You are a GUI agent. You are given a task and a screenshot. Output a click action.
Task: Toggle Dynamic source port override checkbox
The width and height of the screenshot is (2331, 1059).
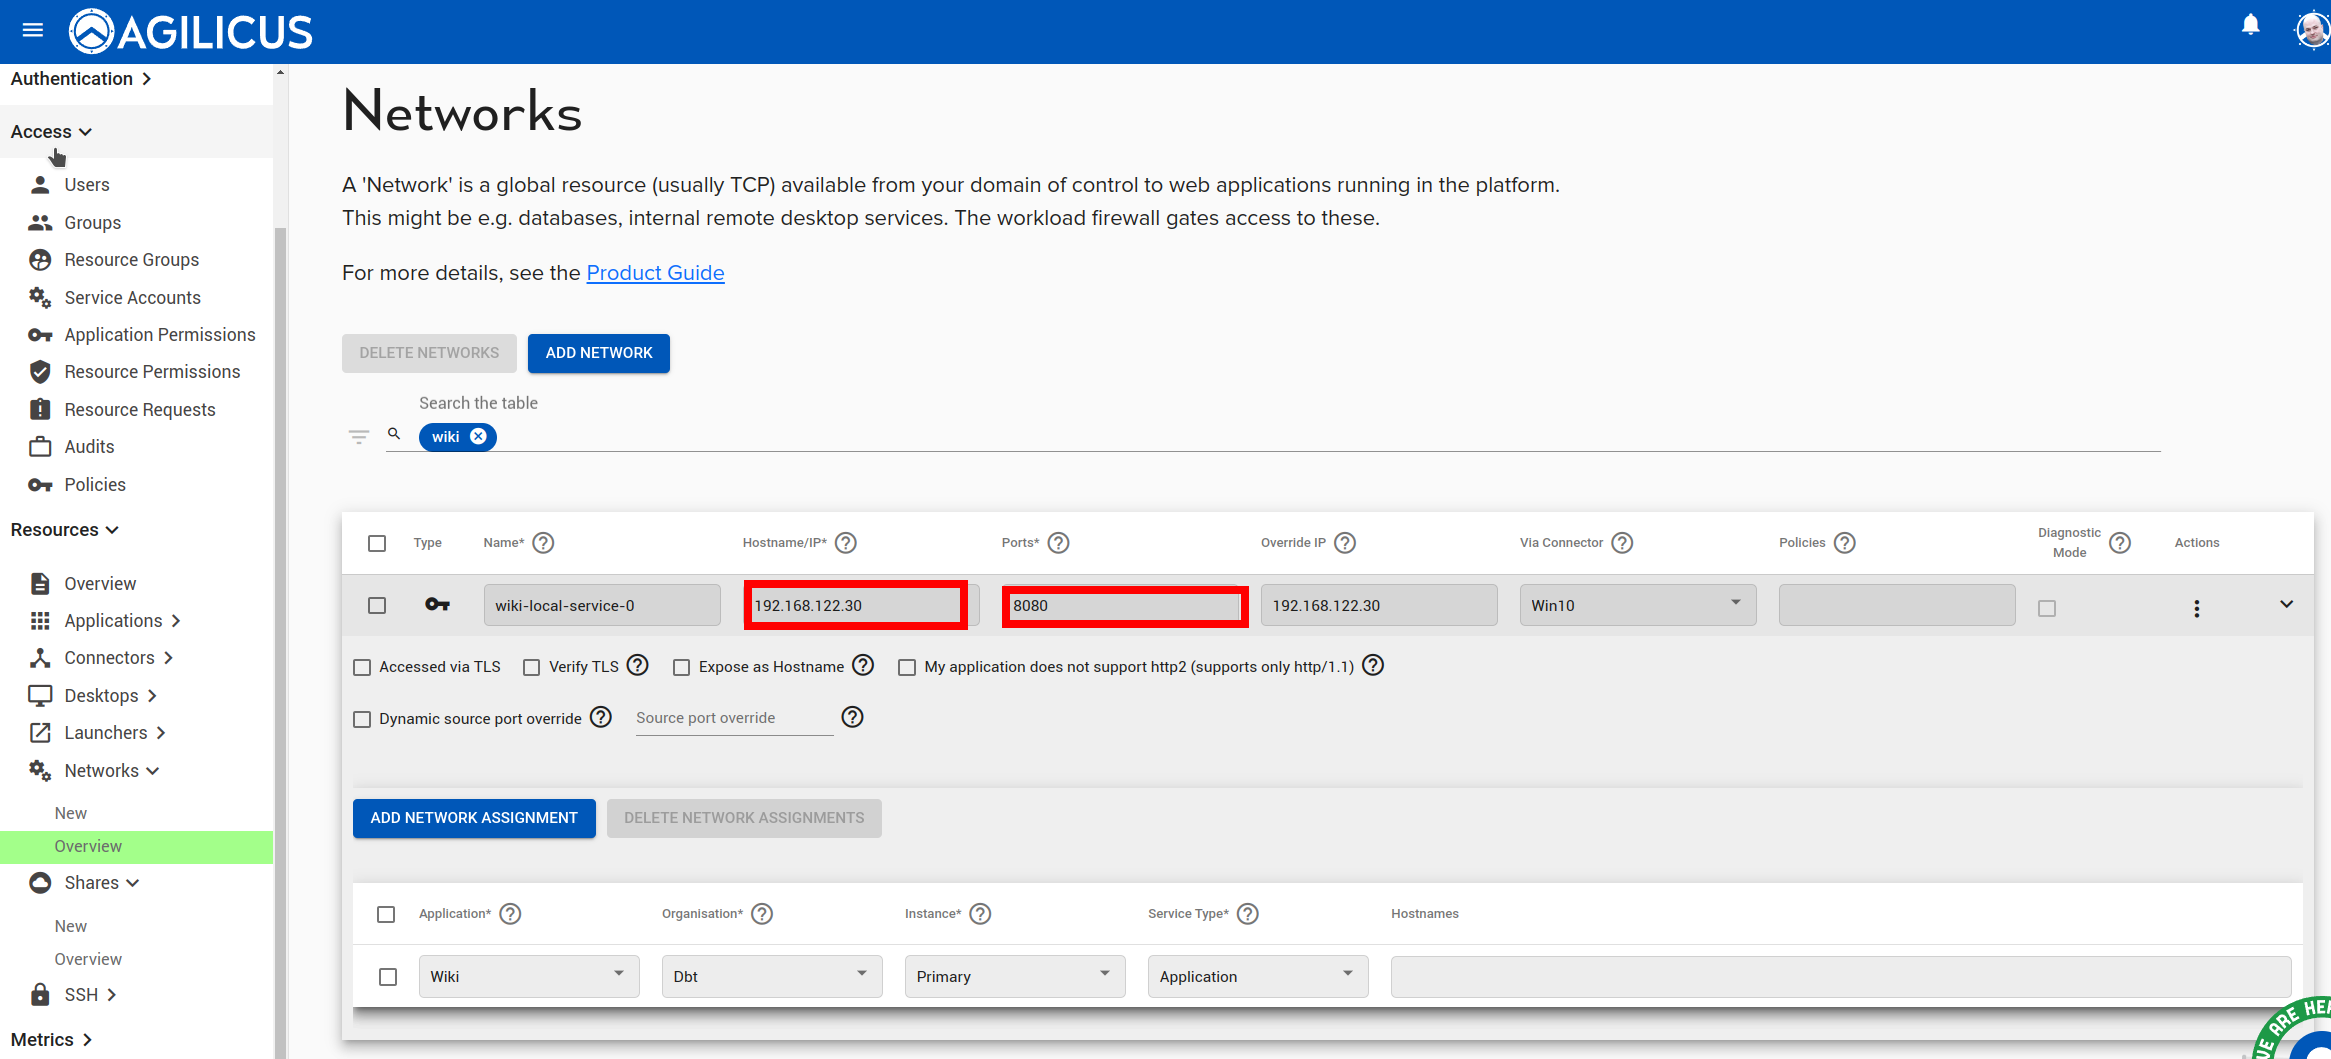363,720
